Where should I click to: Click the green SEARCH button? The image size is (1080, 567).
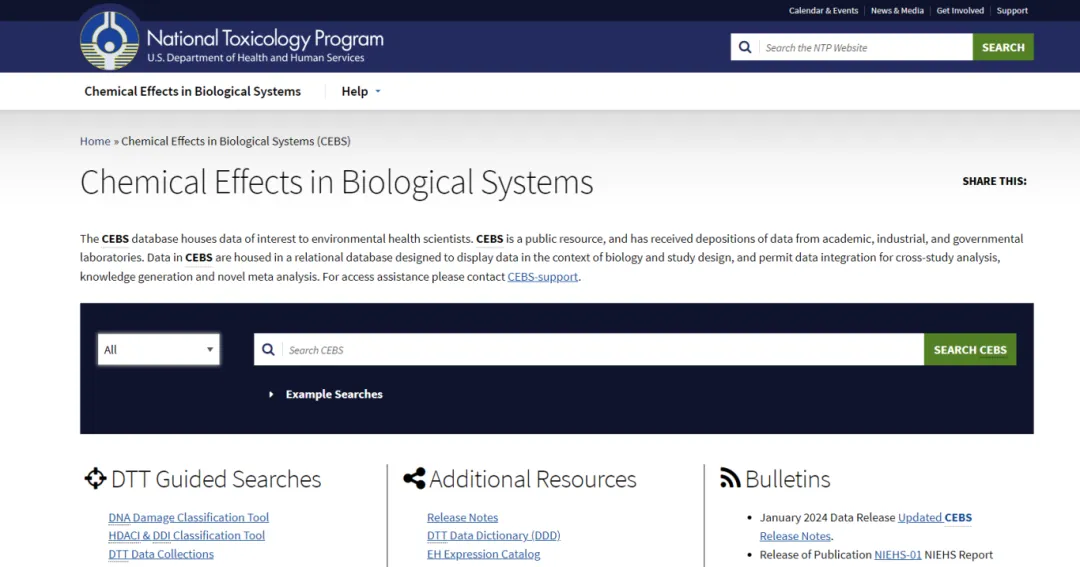coord(1003,47)
